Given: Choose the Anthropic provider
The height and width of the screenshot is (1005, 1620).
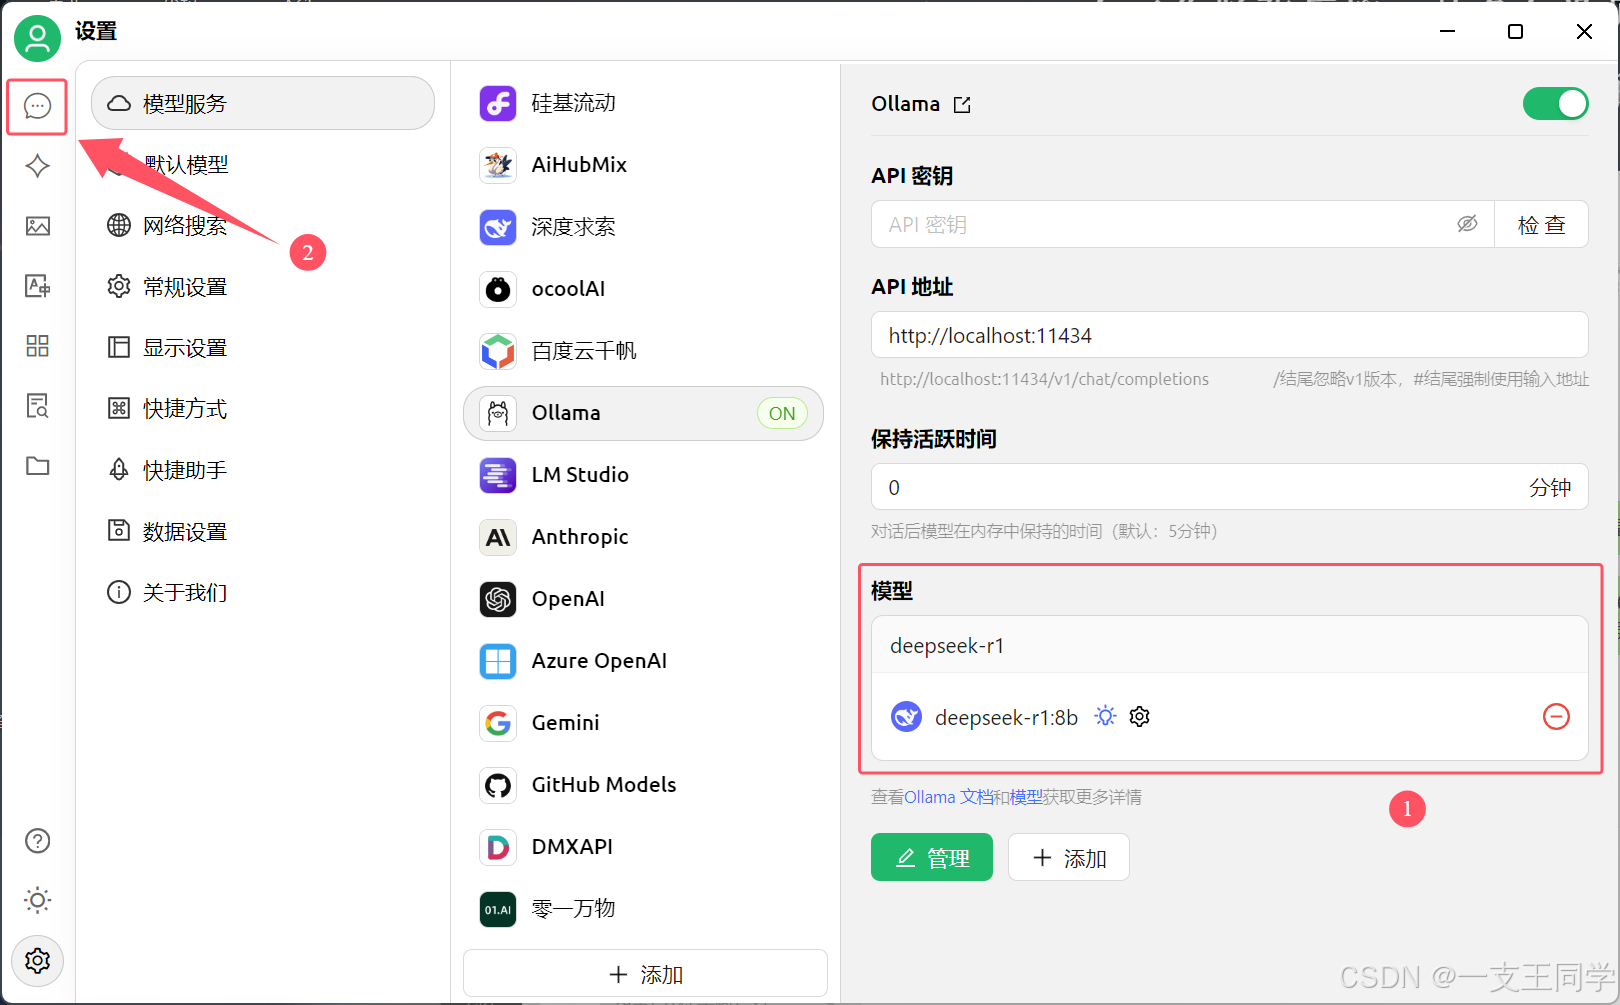Looking at the screenshot, I should [643, 537].
